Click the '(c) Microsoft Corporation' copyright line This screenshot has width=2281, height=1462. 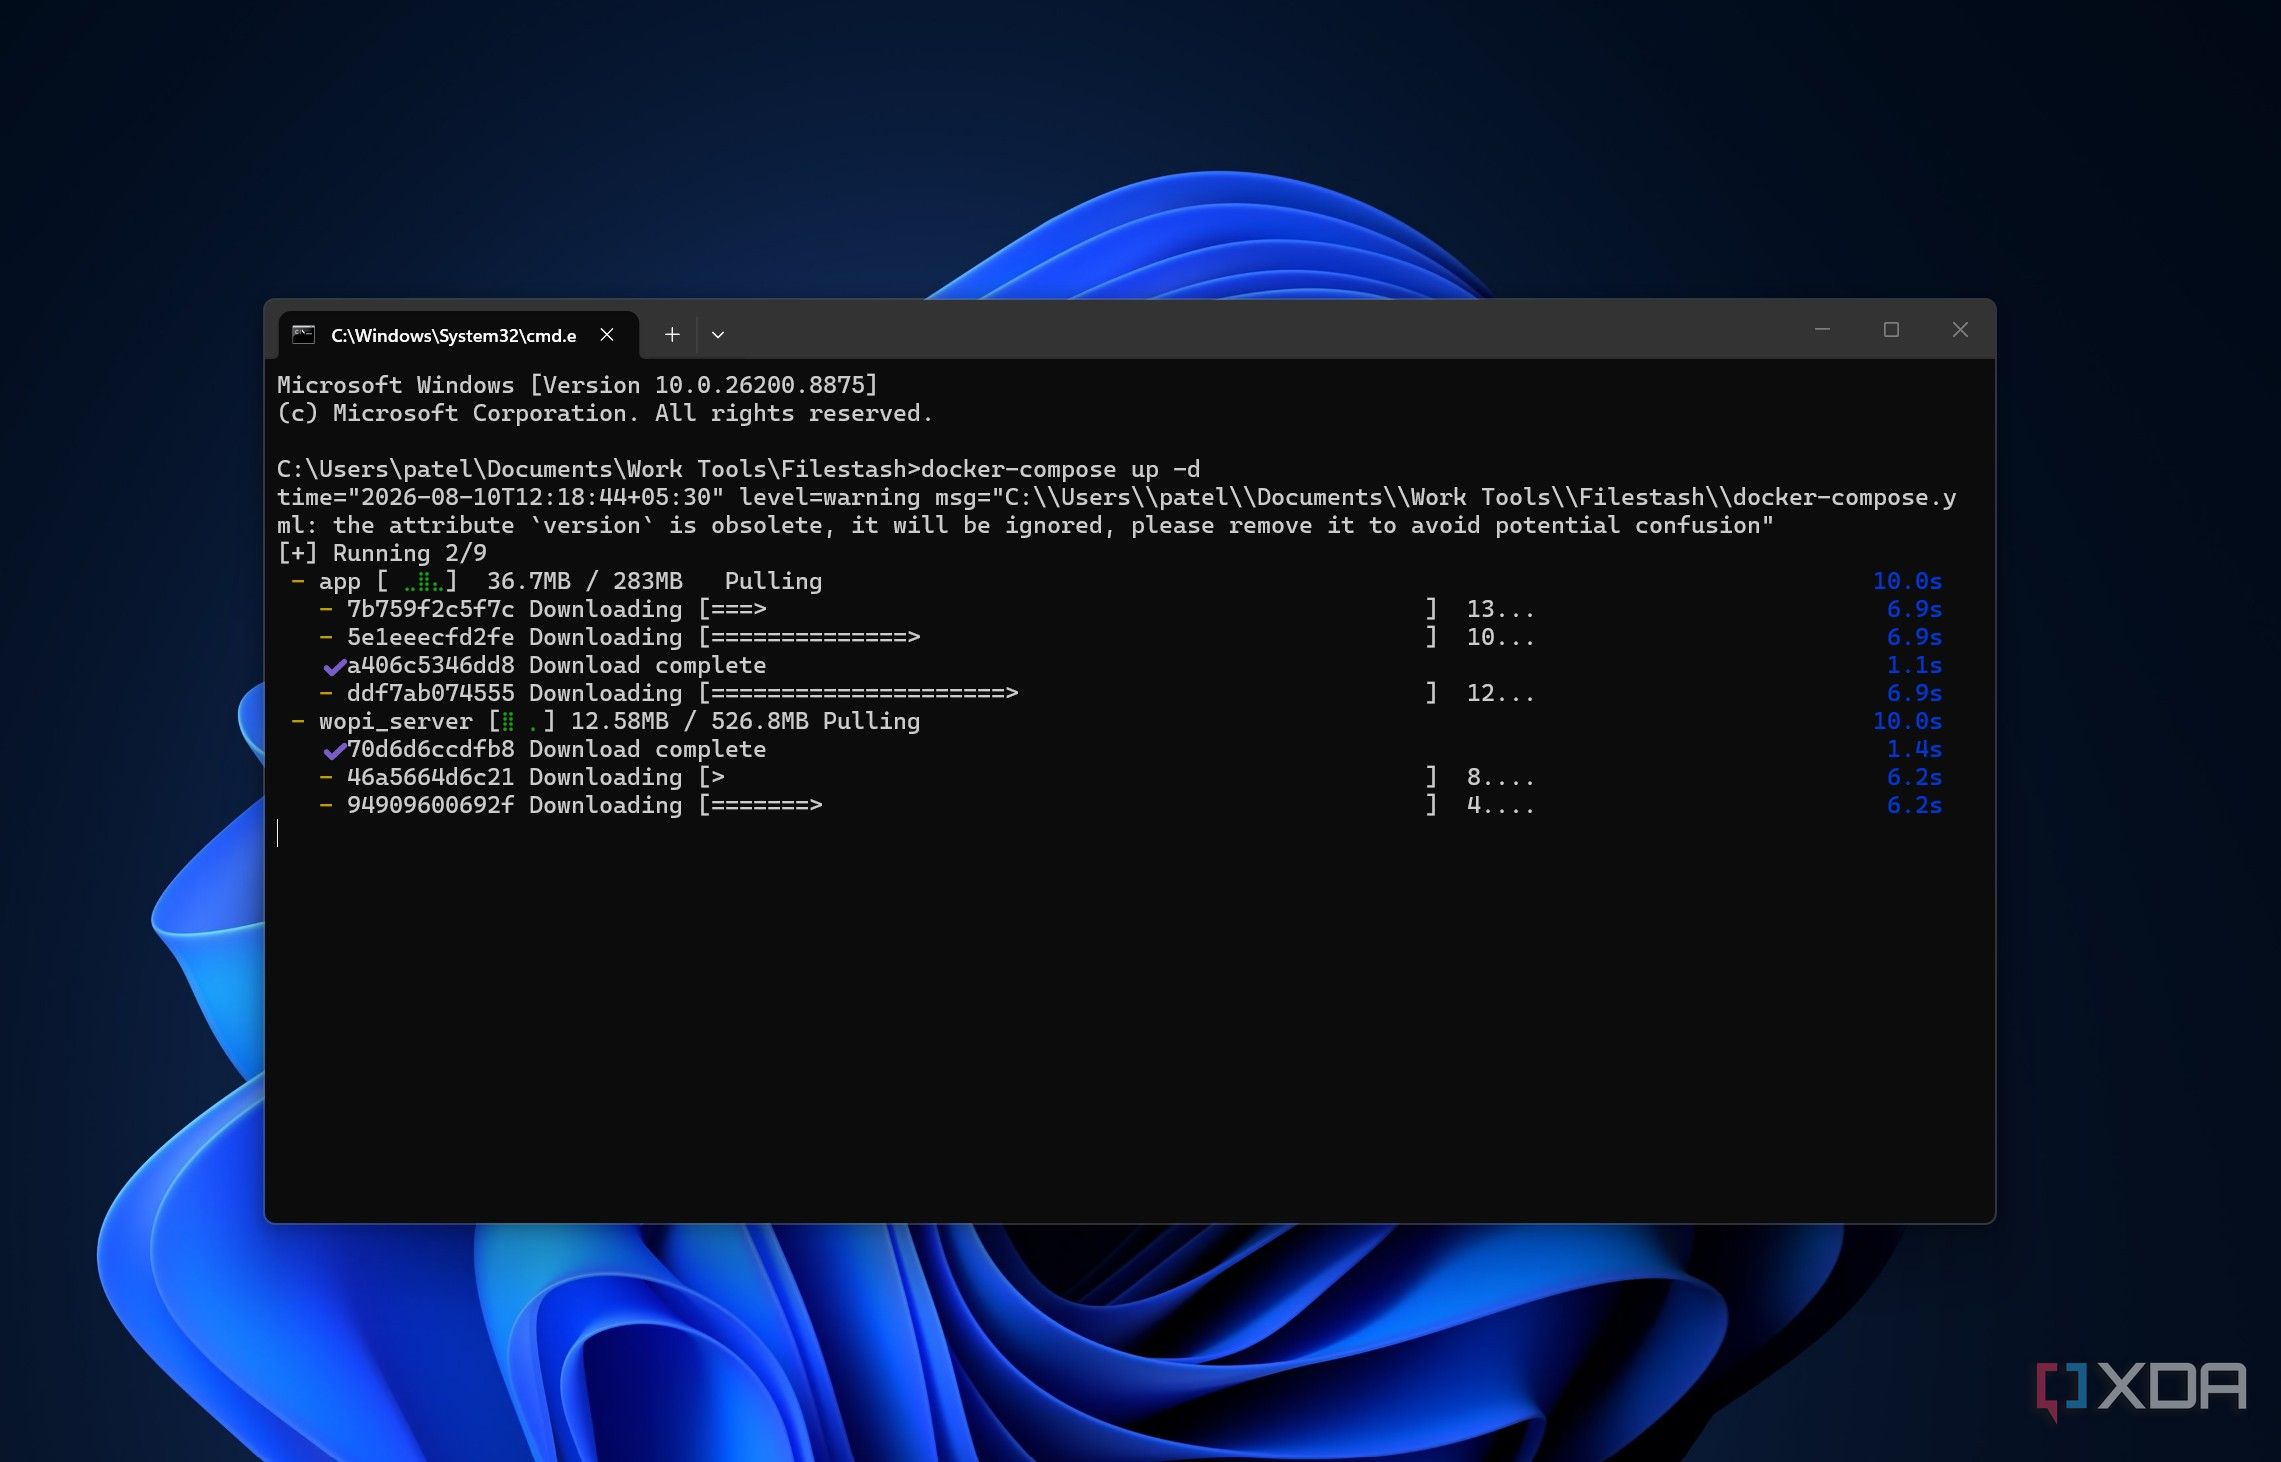tap(604, 413)
